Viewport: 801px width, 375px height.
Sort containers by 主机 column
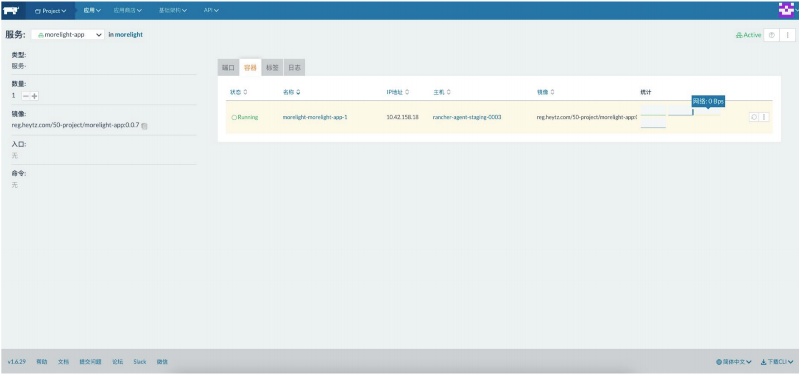click(x=442, y=92)
